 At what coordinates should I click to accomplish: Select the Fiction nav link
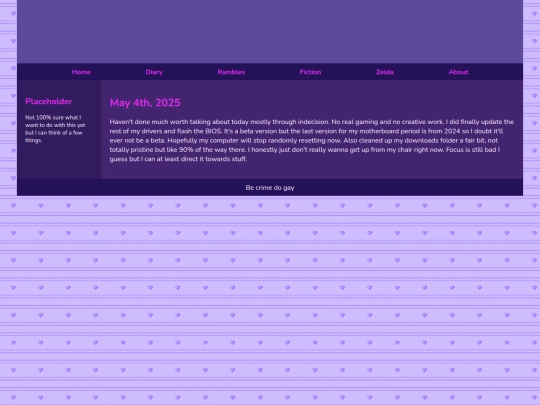point(310,72)
